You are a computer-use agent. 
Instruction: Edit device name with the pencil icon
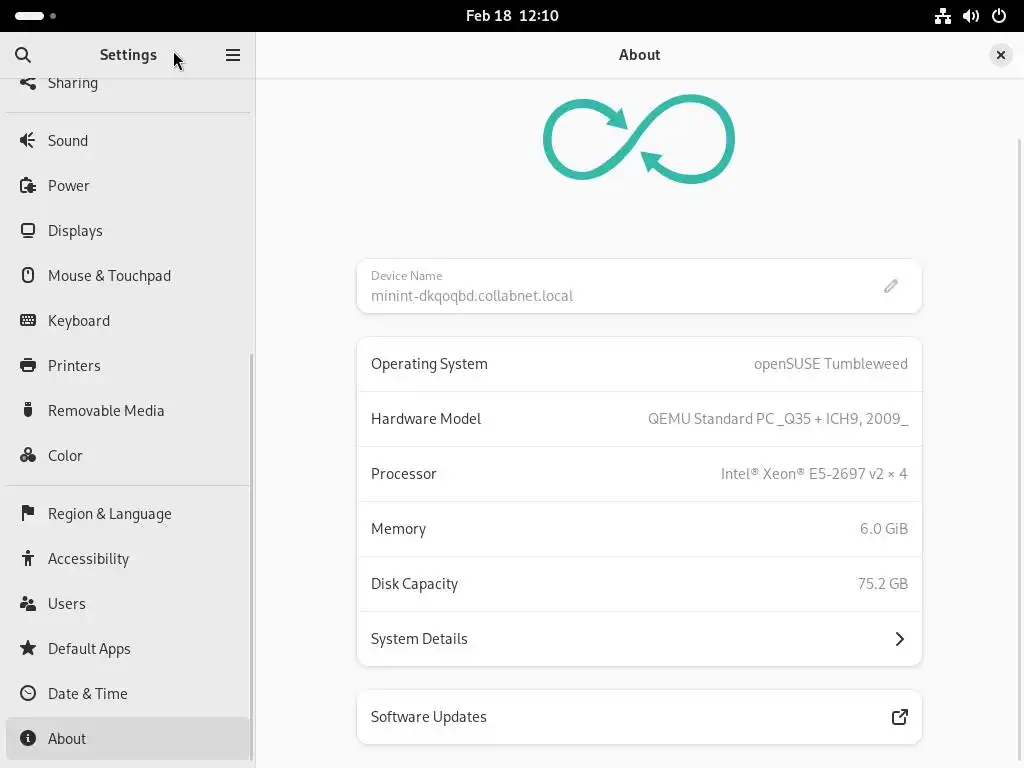pyautogui.click(x=891, y=286)
